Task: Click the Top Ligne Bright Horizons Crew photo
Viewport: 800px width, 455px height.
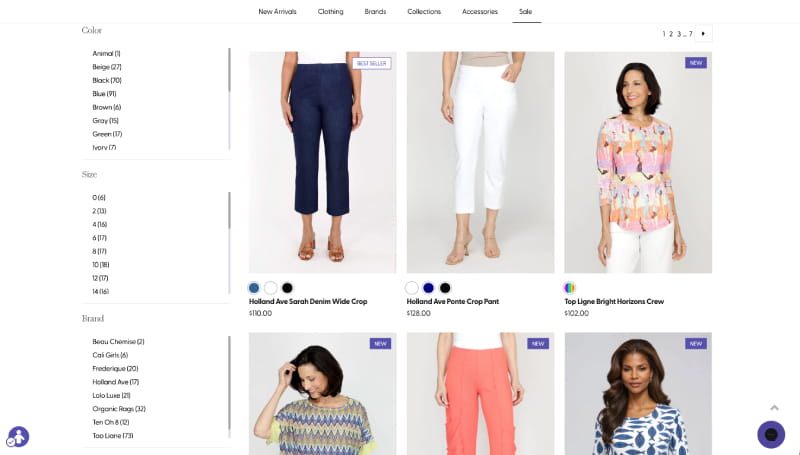Action: click(638, 162)
